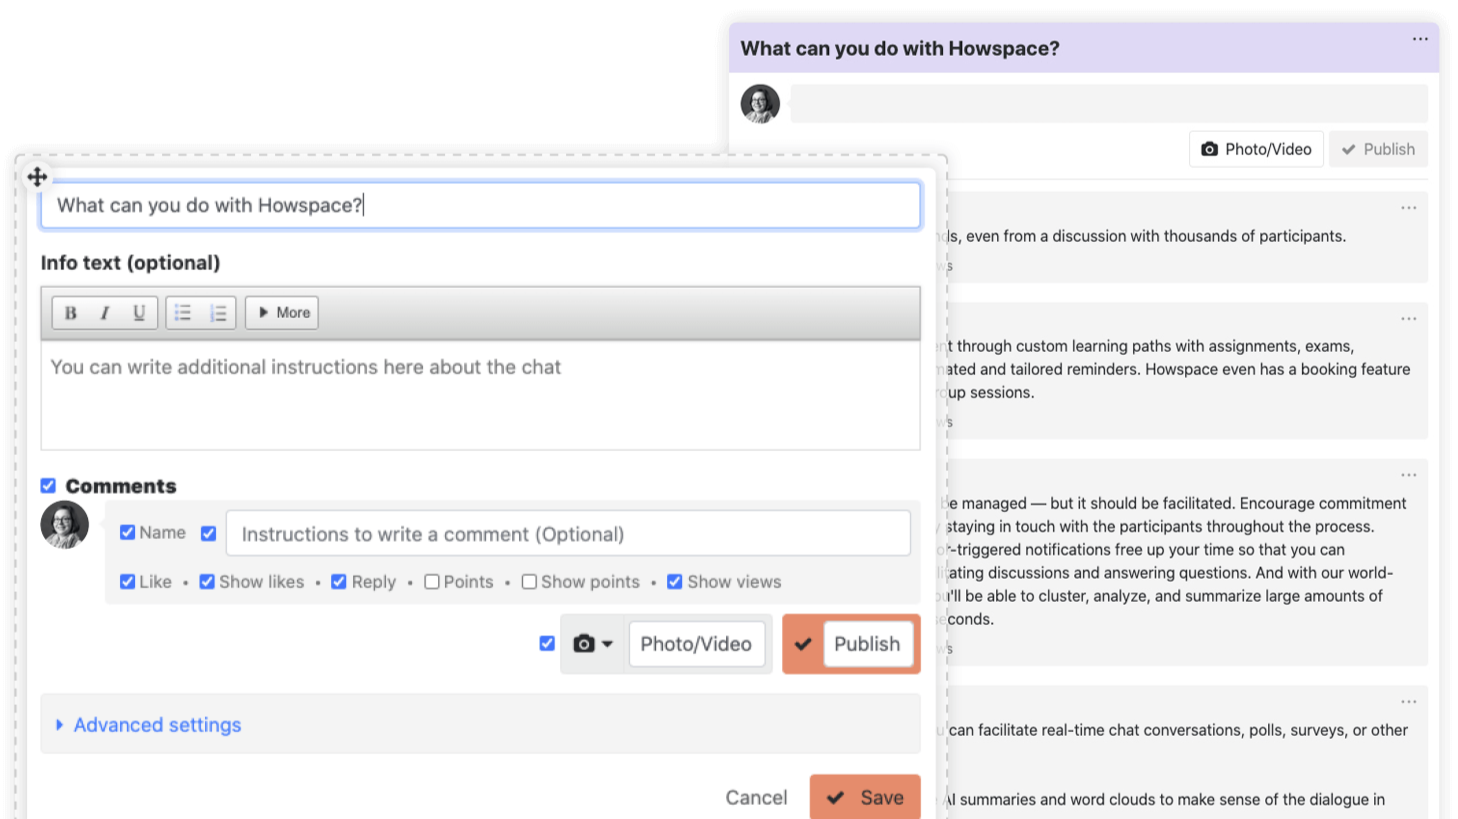Enable the Points checkbox
The image size is (1458, 819).
[432, 582]
